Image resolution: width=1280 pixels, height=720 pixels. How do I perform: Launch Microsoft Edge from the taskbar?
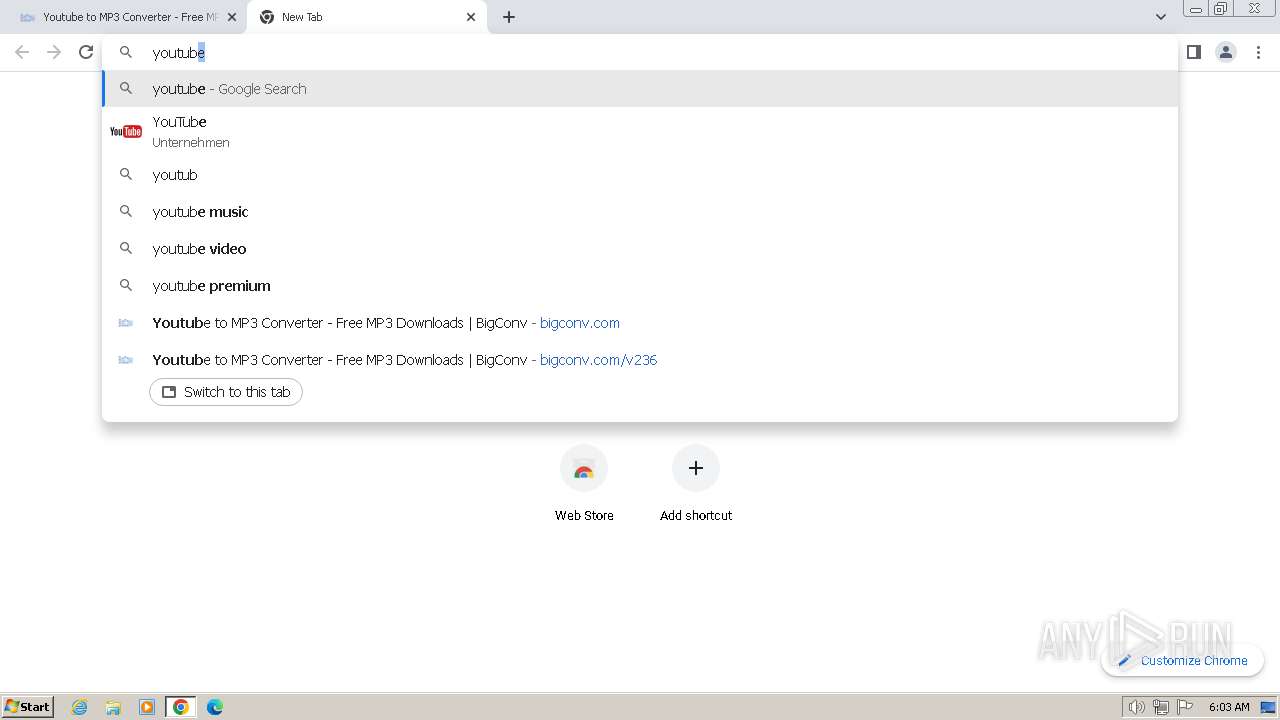click(x=214, y=707)
